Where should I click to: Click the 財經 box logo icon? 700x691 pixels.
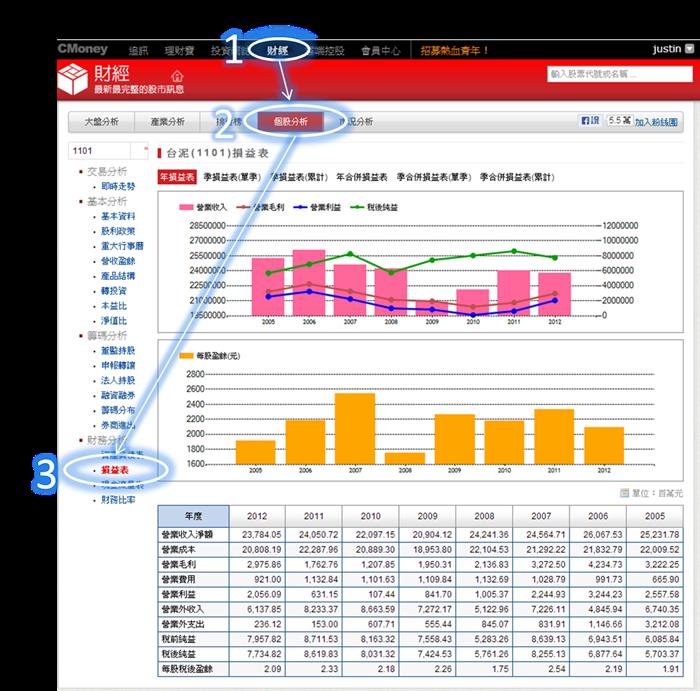73,79
